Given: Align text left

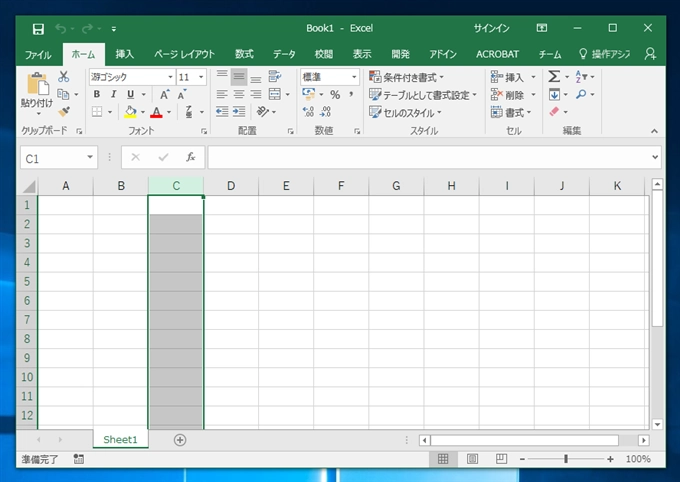Looking at the screenshot, I should tap(222, 94).
